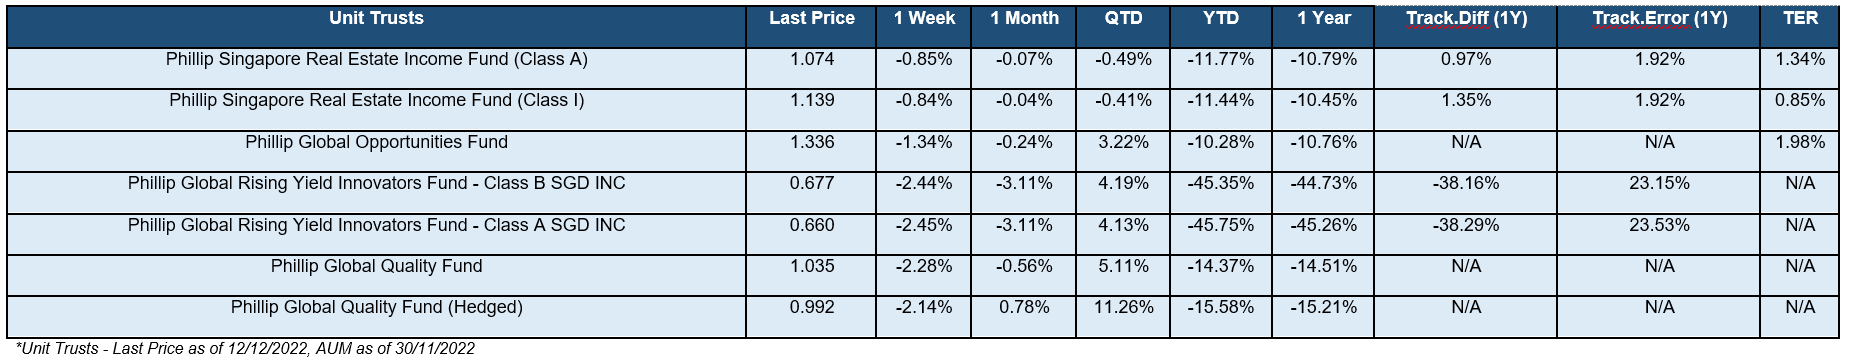Click the 23.53% tracking error cell
The height and width of the screenshot is (361, 1849).
[1659, 225]
